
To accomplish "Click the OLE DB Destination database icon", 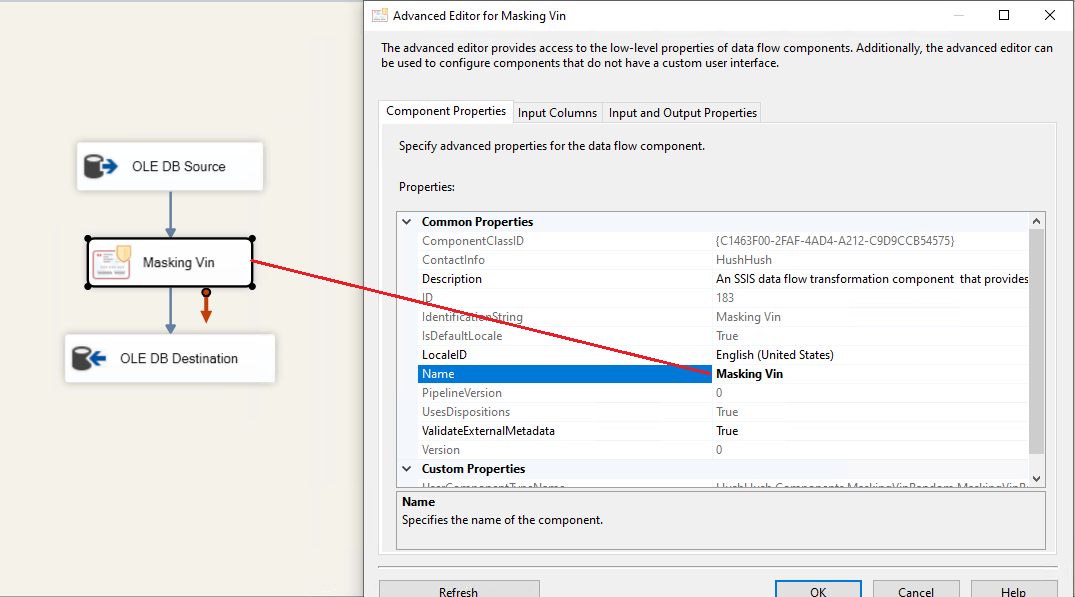I will 90,358.
